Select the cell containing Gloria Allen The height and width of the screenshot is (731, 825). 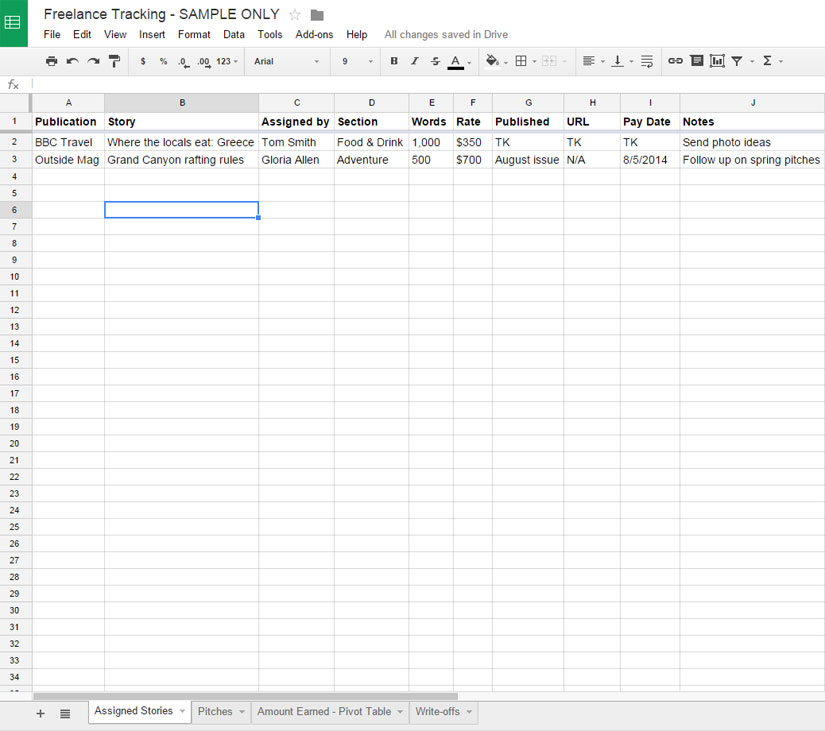coord(295,160)
